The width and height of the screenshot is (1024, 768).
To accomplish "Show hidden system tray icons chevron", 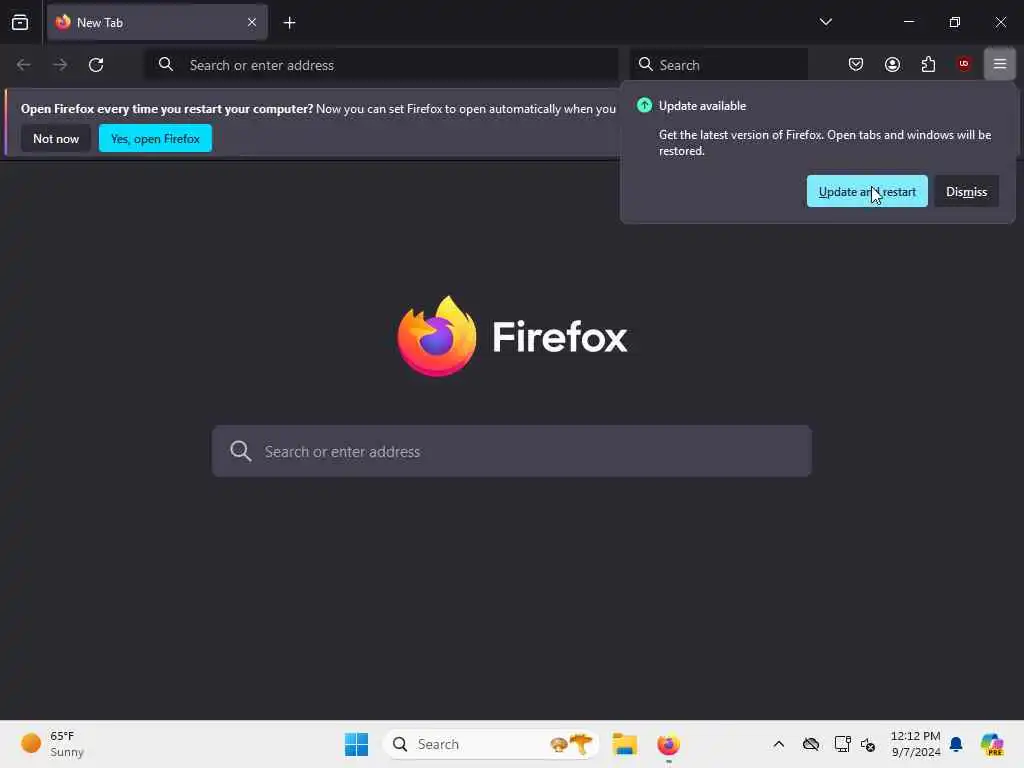I will click(778, 744).
